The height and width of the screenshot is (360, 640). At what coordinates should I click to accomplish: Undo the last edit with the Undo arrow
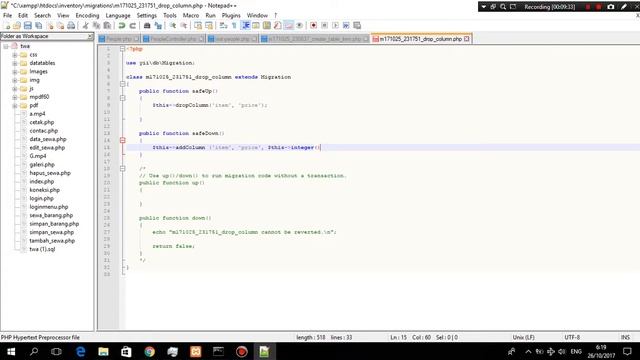(x=122, y=26)
